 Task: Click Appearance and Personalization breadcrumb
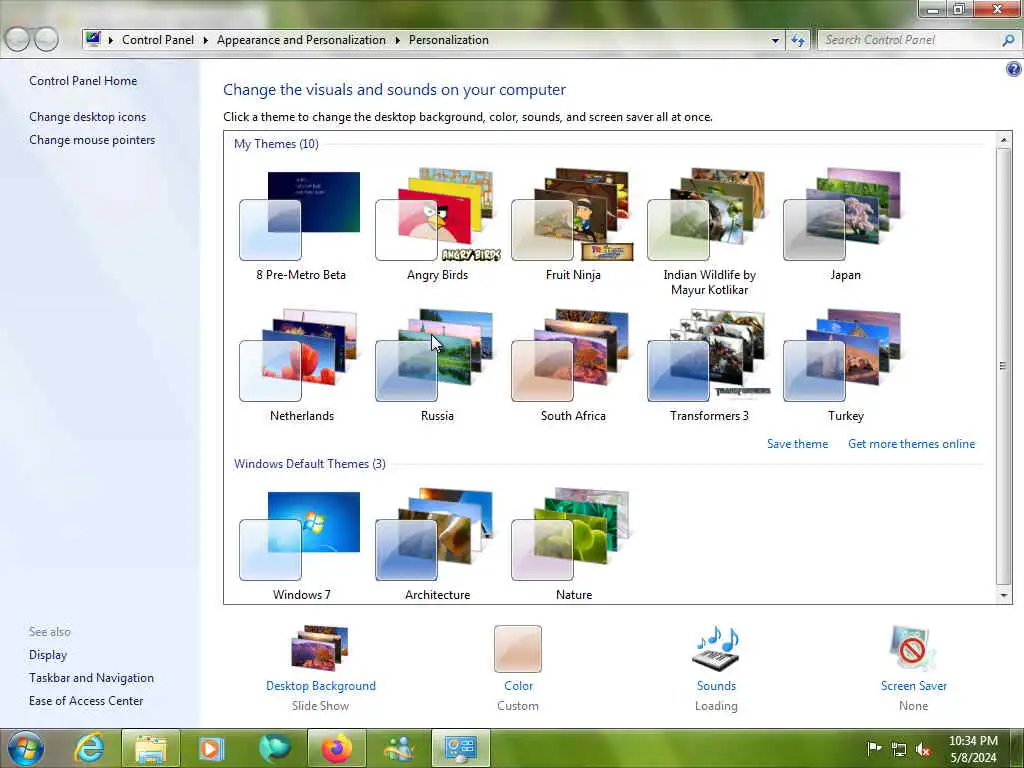301,40
